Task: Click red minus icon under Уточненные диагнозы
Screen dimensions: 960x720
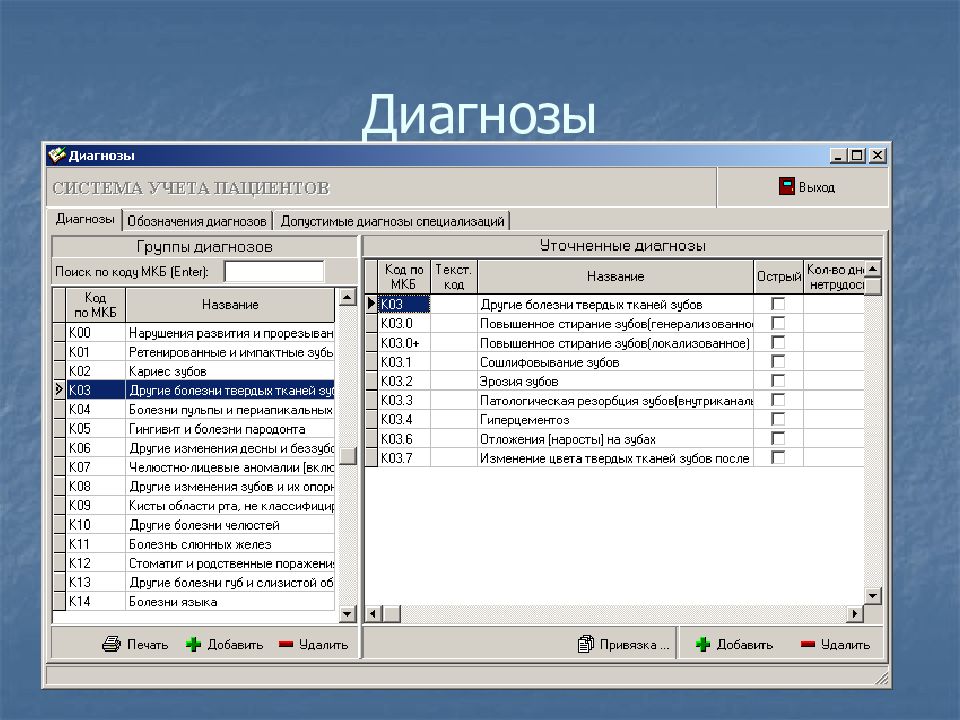Action: click(808, 643)
